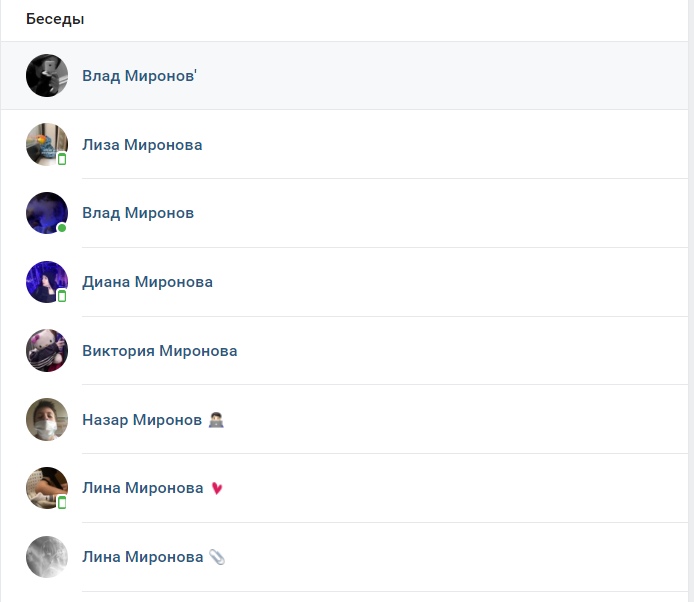Viewport: 694px width, 602px height.
Task: Open Влад Миронов' highlighted conversation row
Action: pyautogui.click(x=344, y=76)
